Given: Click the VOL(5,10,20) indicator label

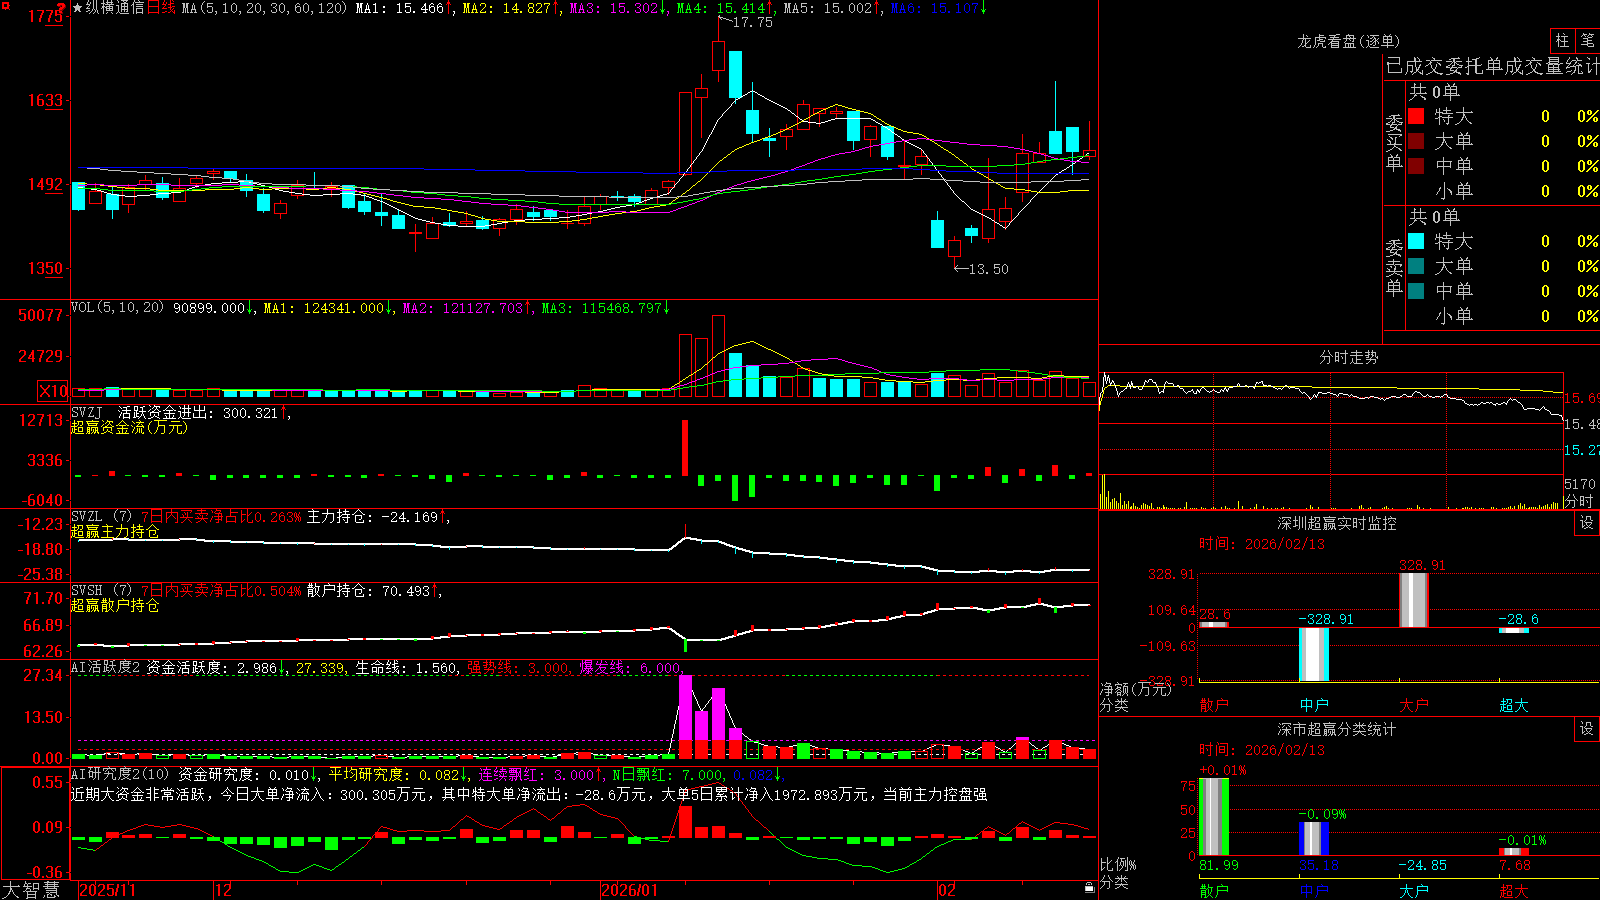Looking at the screenshot, I should click(x=118, y=308).
